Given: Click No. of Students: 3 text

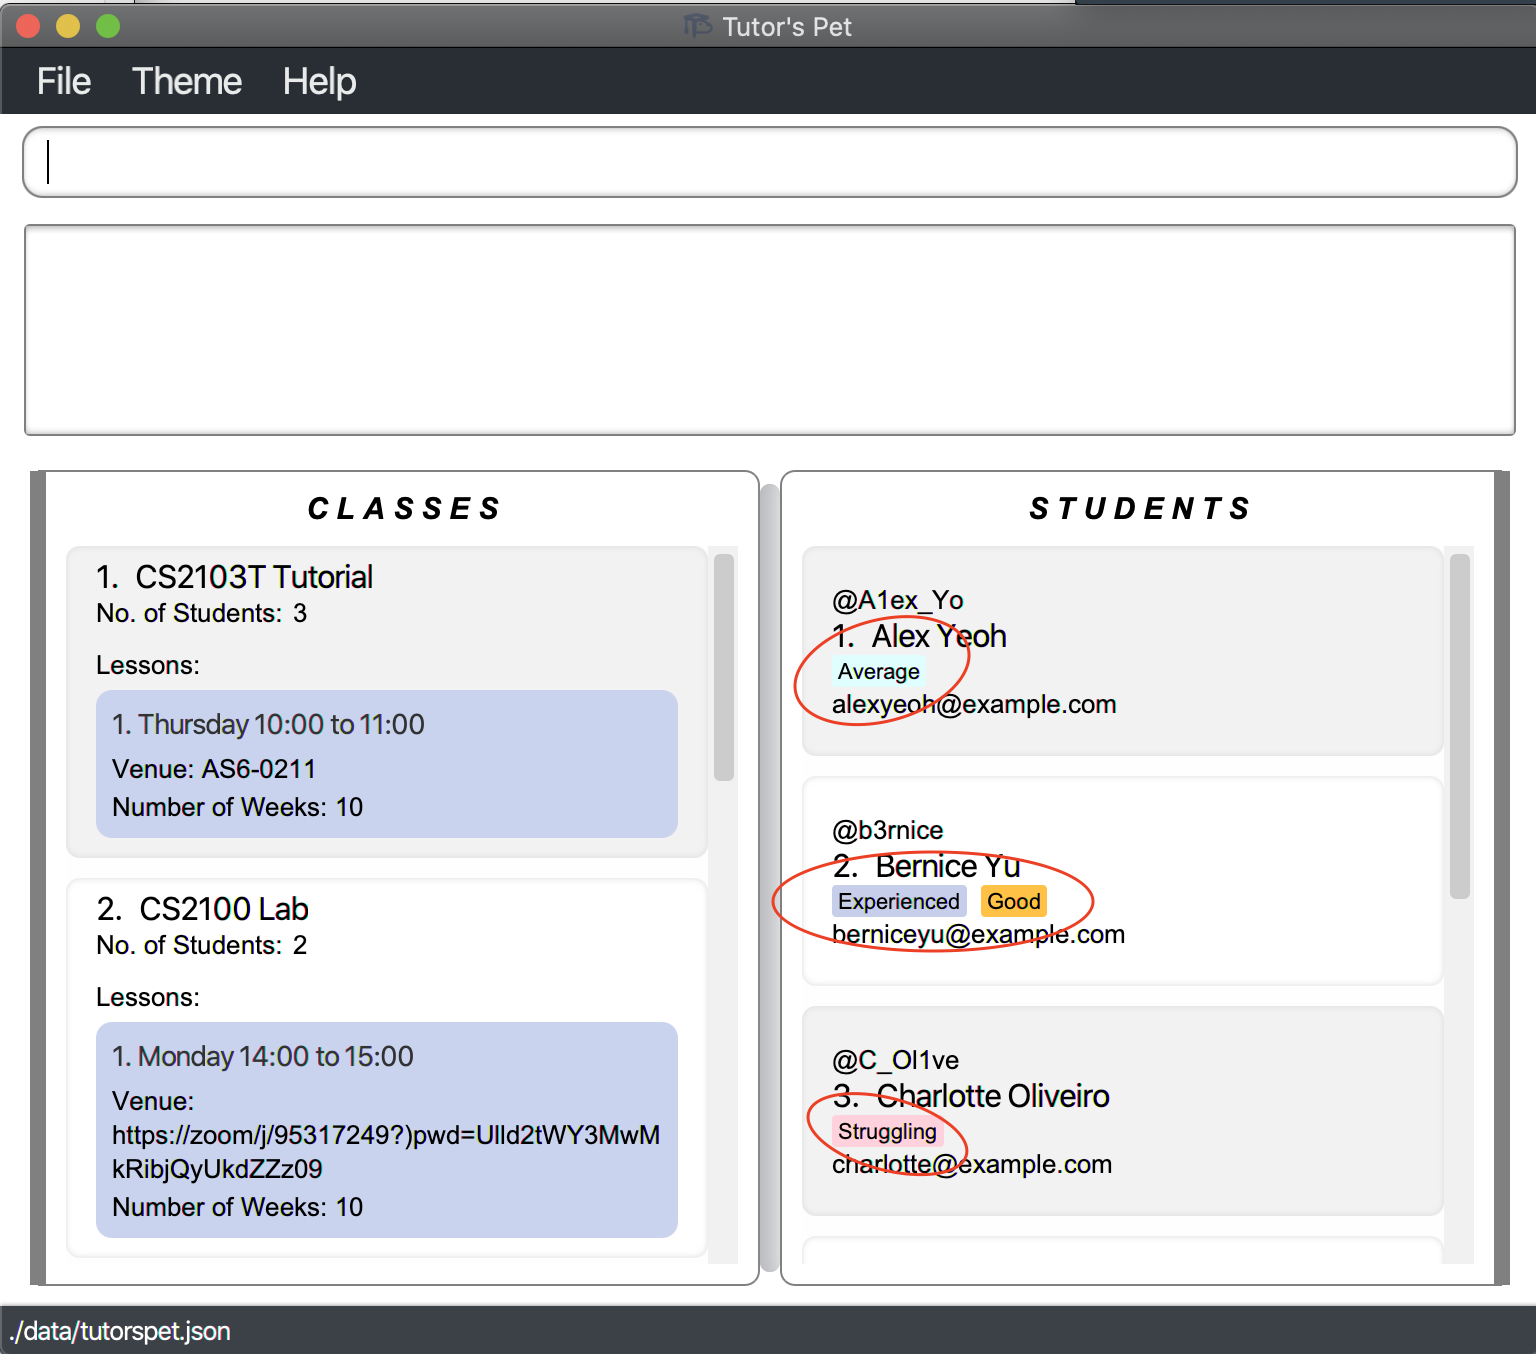Looking at the screenshot, I should tap(201, 613).
